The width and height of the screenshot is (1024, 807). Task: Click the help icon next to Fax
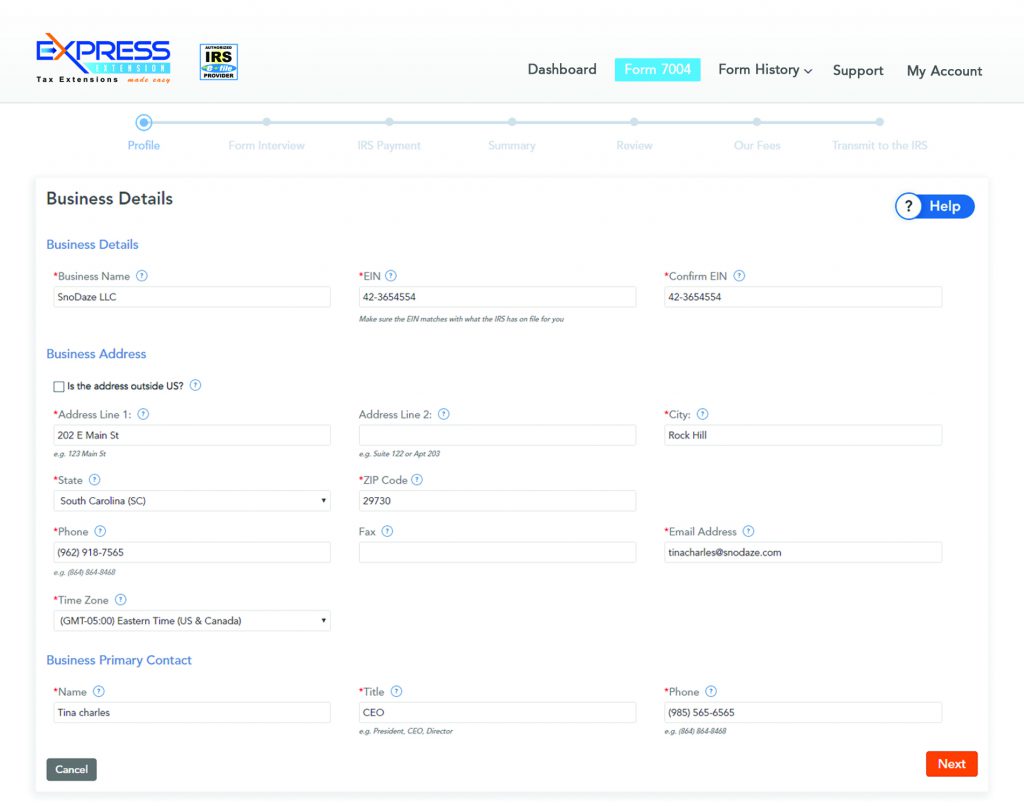pos(387,532)
